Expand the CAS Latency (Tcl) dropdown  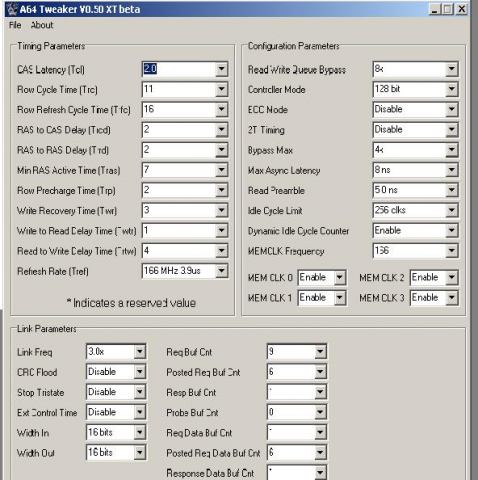pos(221,69)
